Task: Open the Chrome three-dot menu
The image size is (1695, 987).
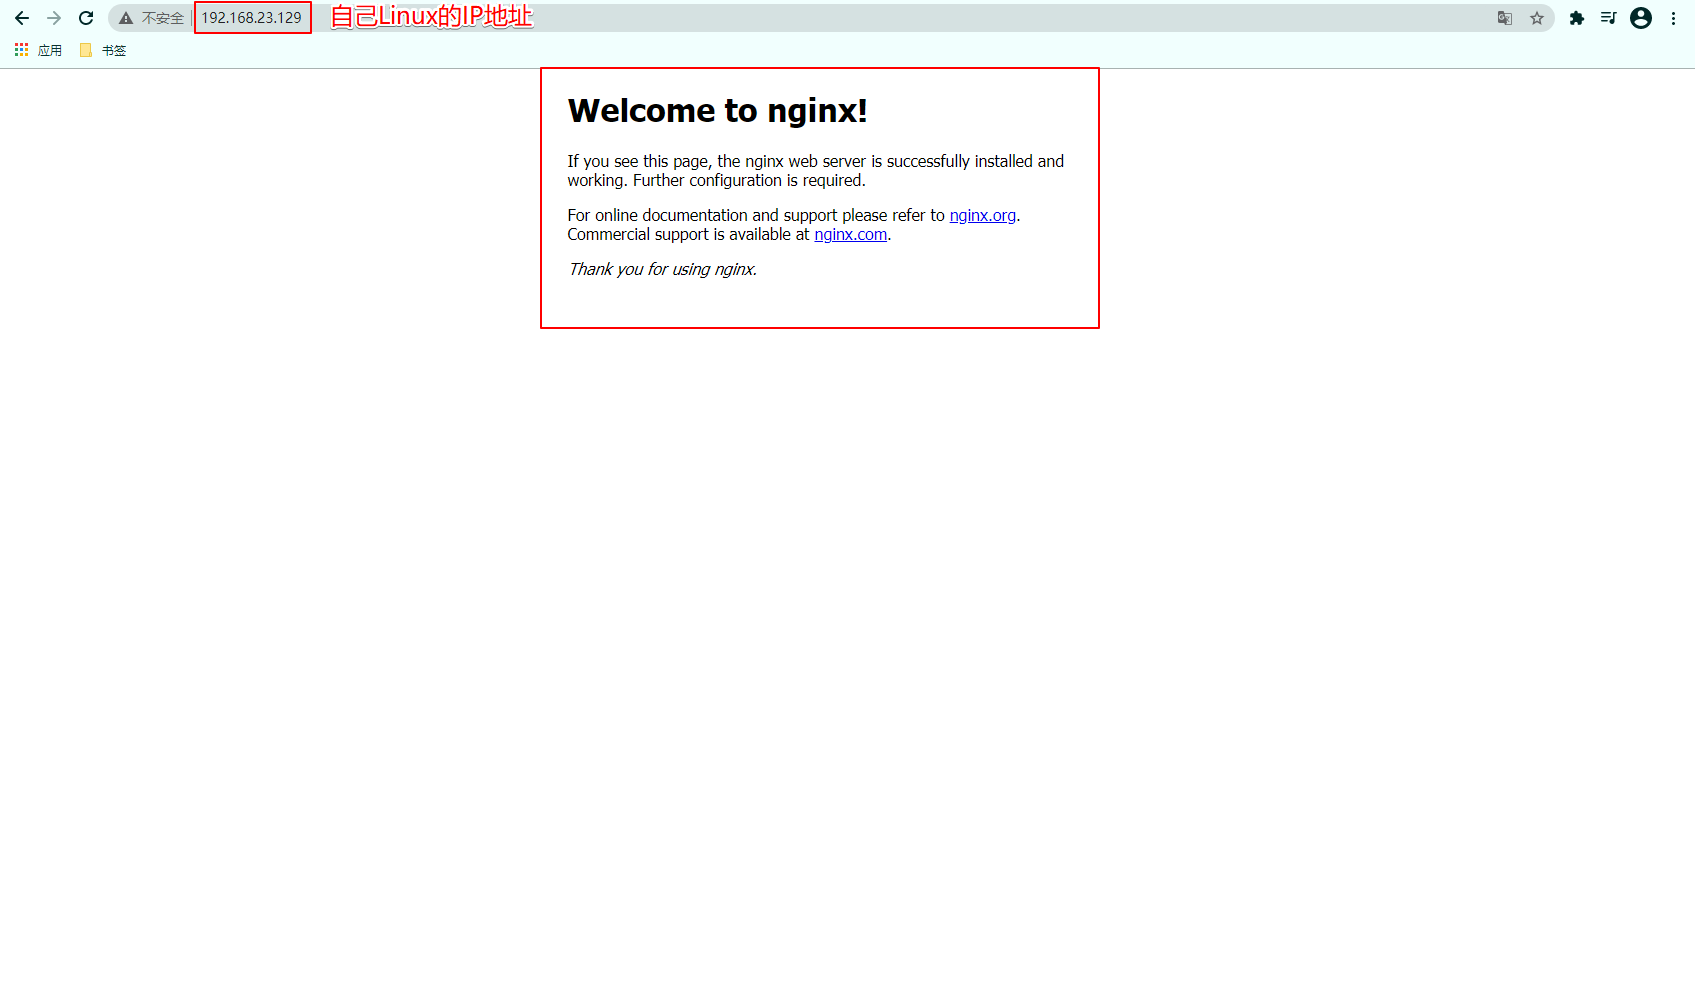Action: click(x=1673, y=18)
